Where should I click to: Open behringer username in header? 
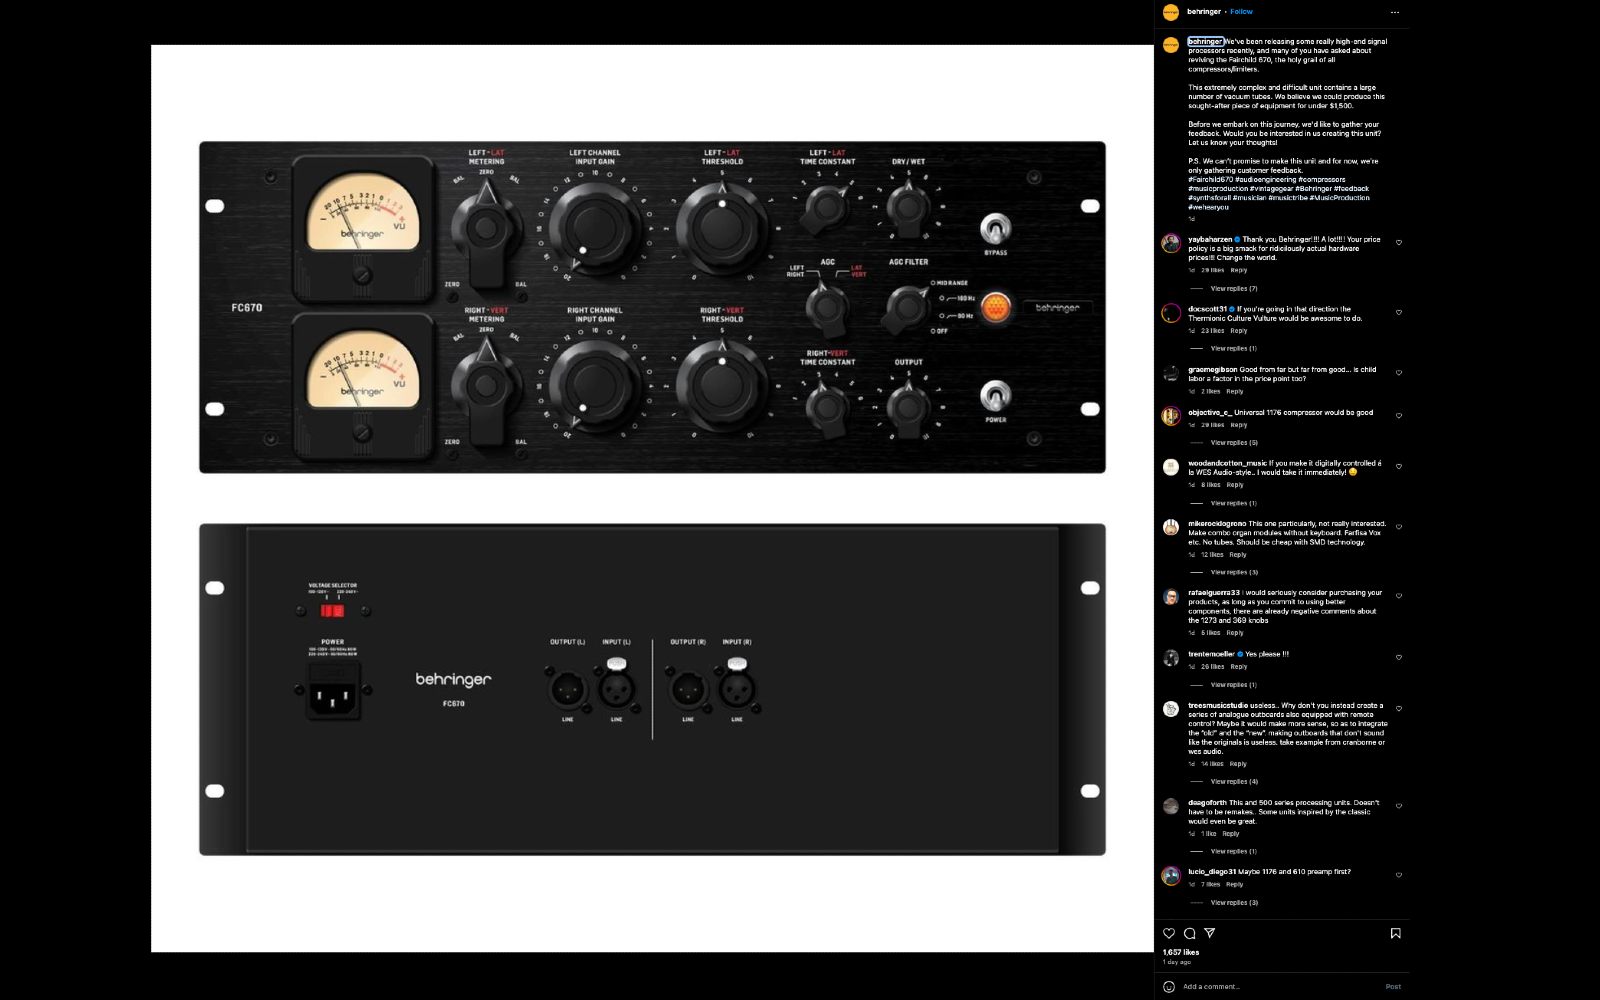(x=1204, y=12)
